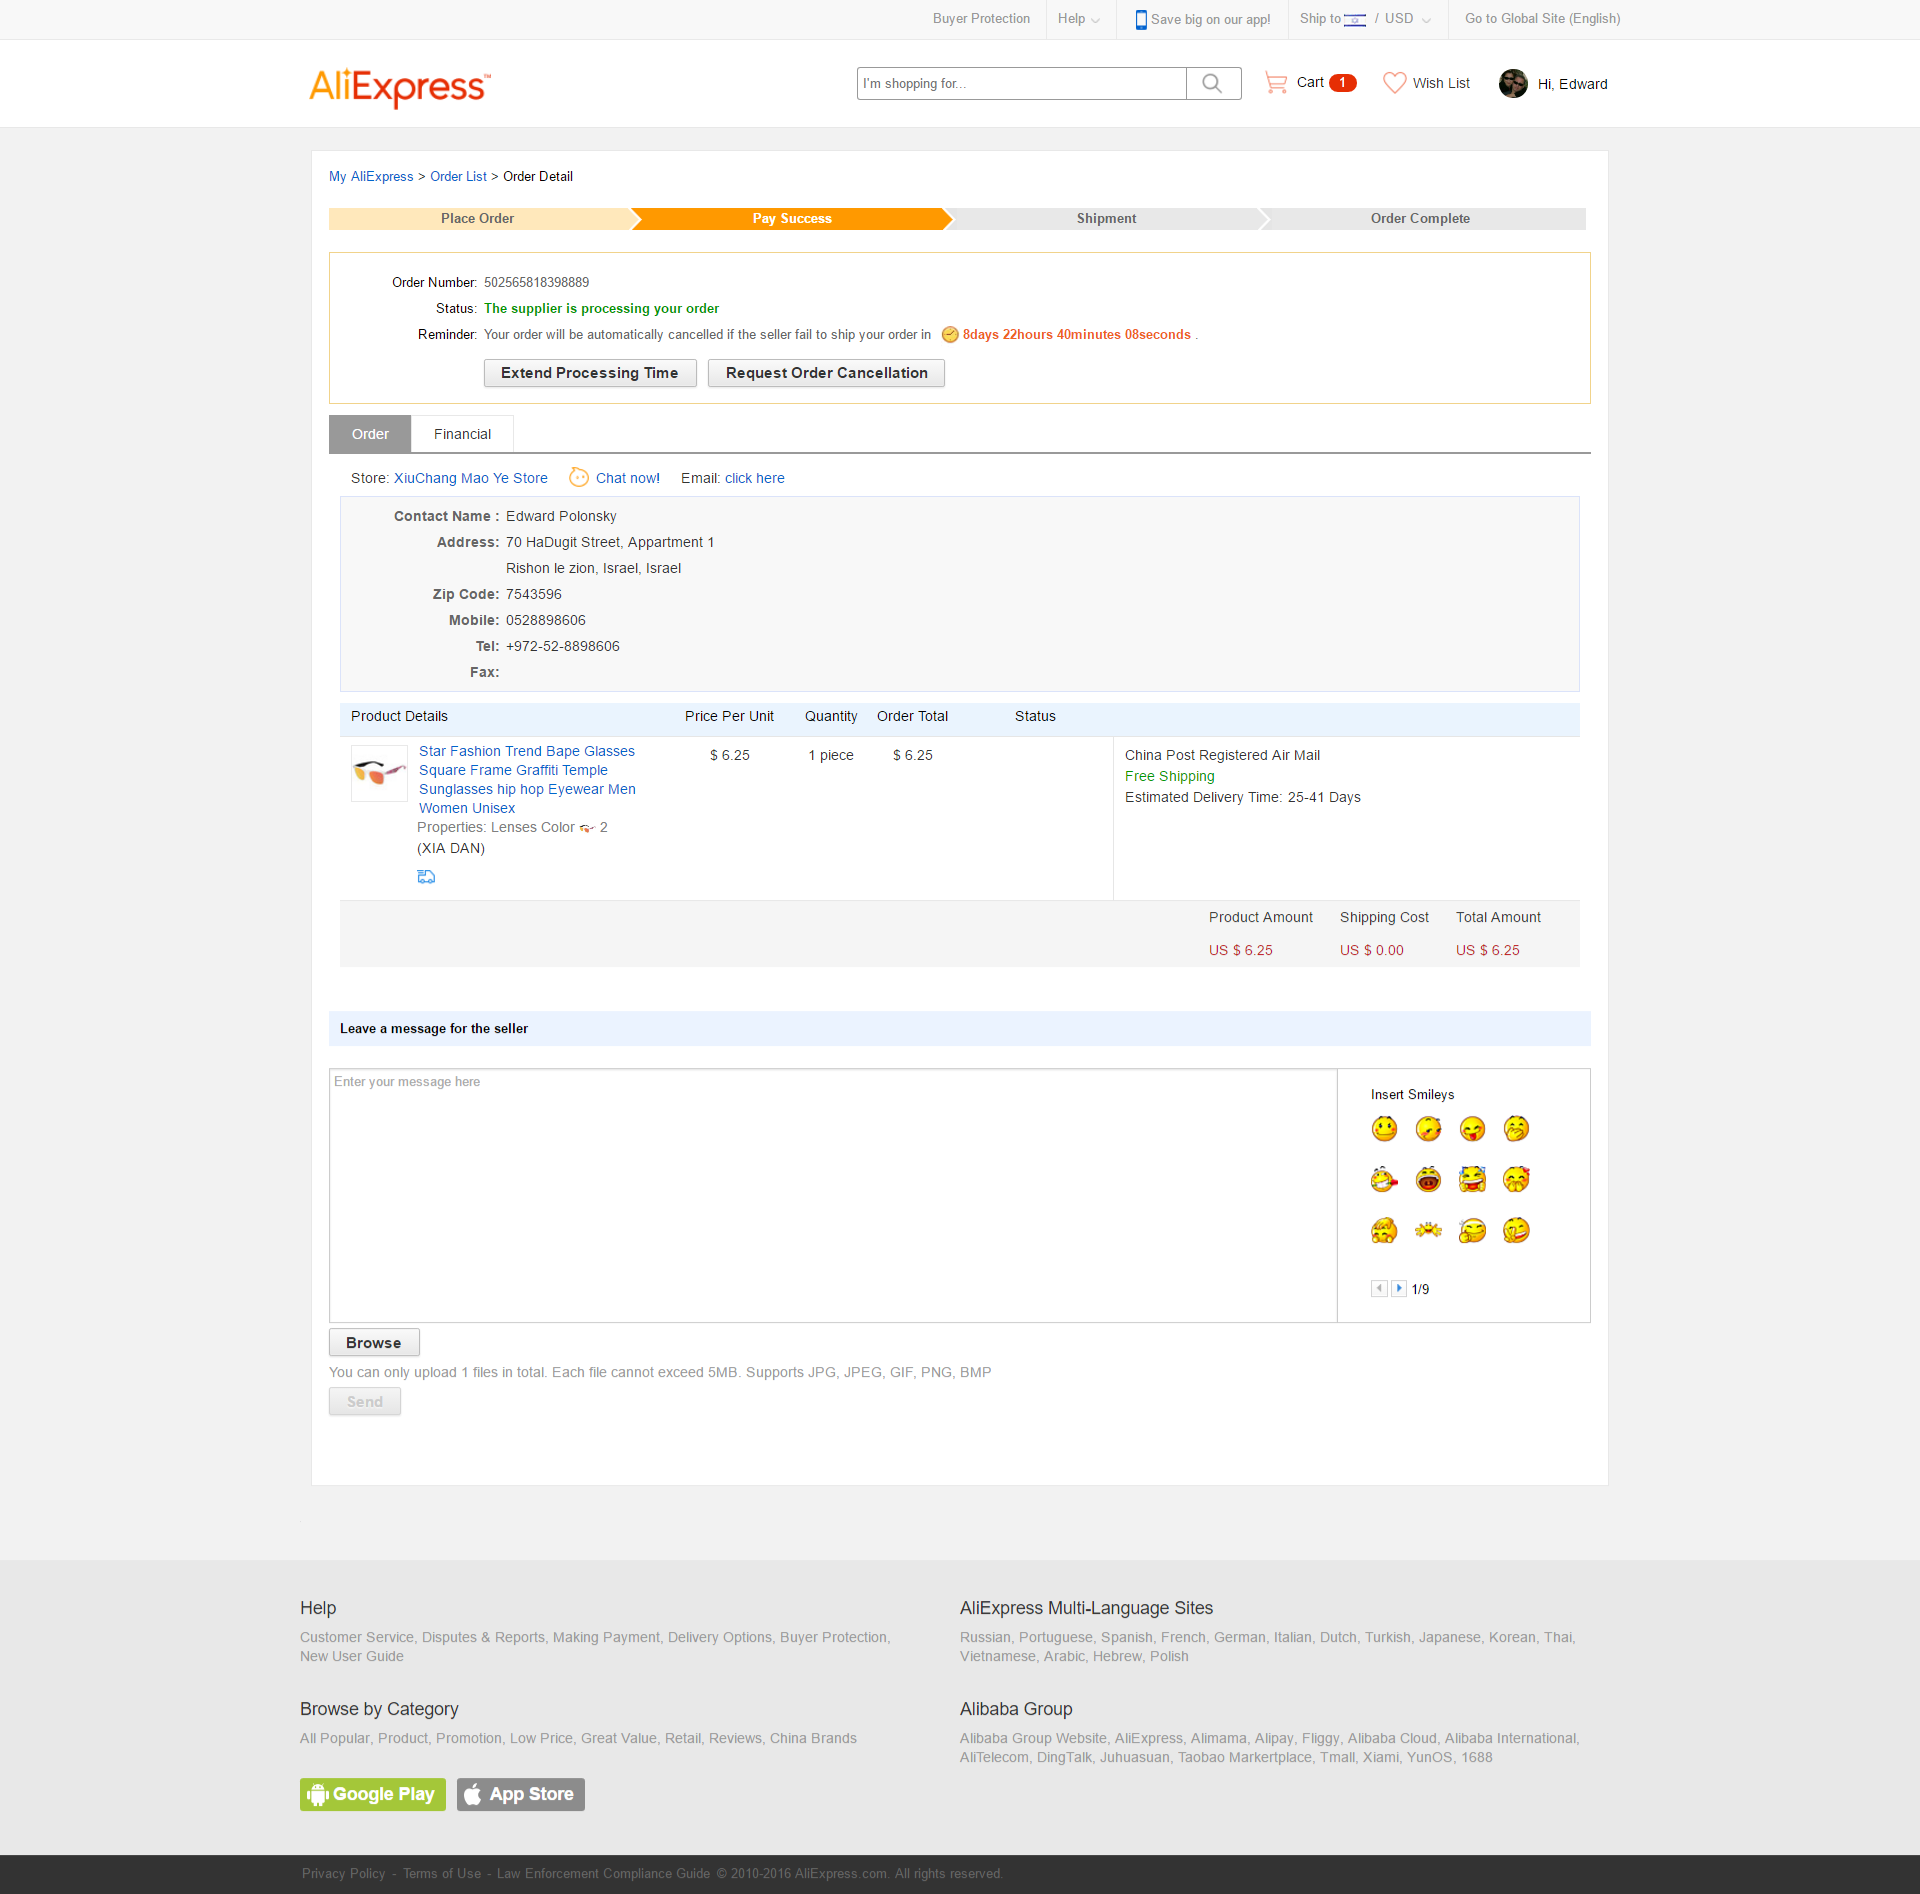Screen dimensions: 1920x1894
Task: Open the Ship to / USD dropdown
Action: (1365, 19)
